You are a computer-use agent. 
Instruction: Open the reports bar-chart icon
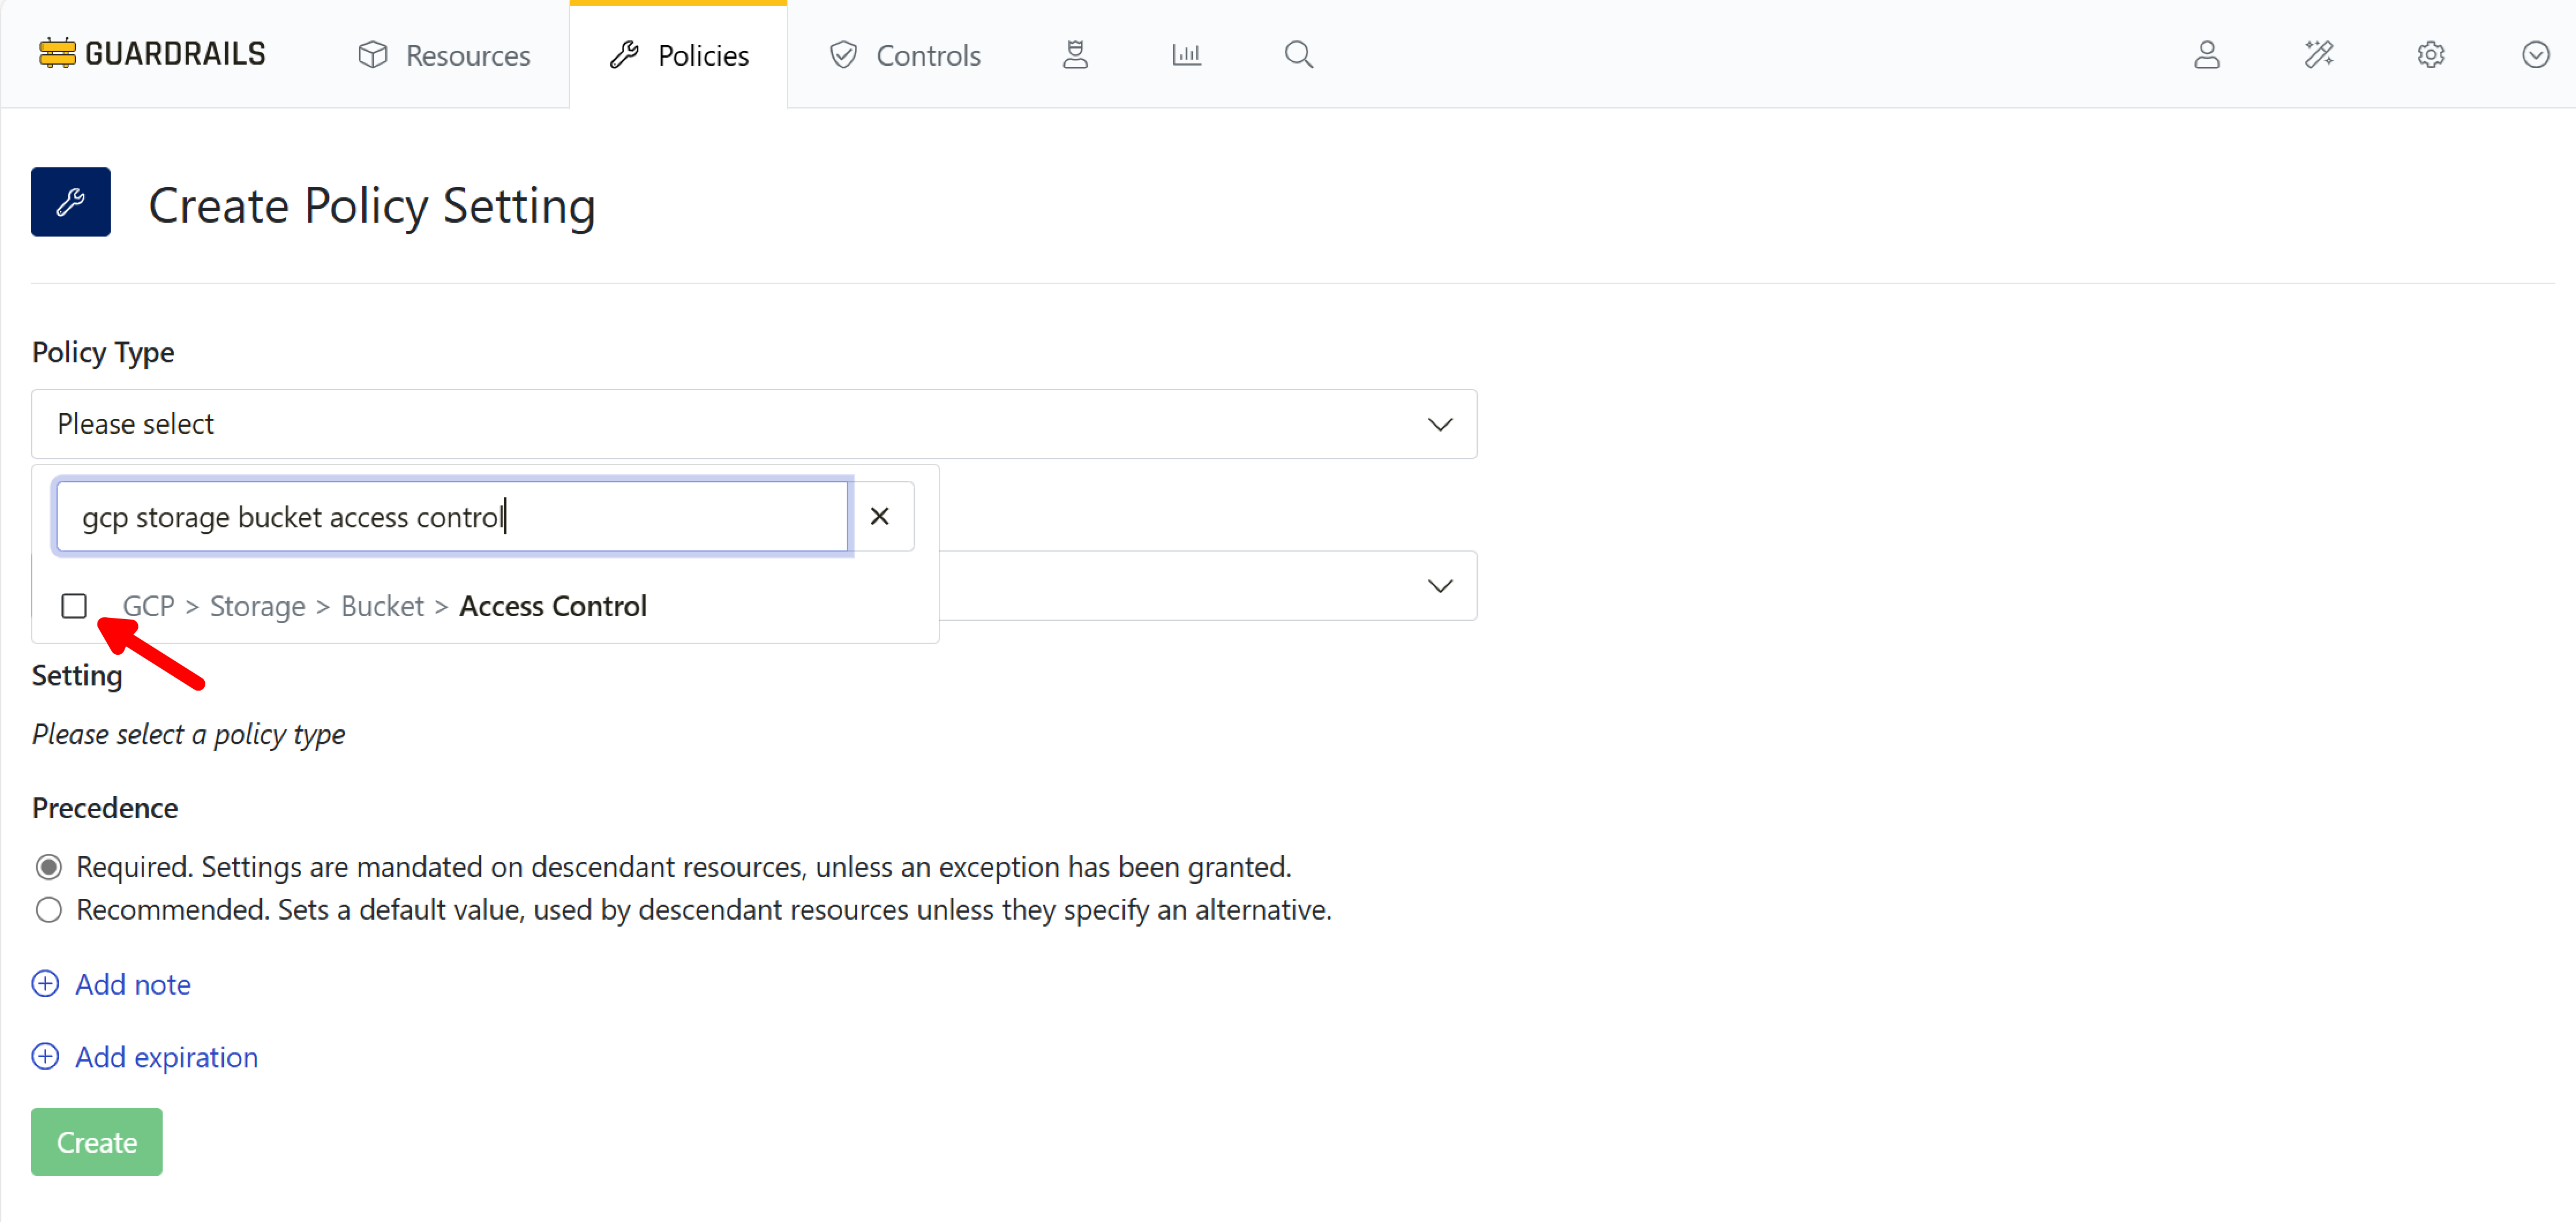point(1186,54)
